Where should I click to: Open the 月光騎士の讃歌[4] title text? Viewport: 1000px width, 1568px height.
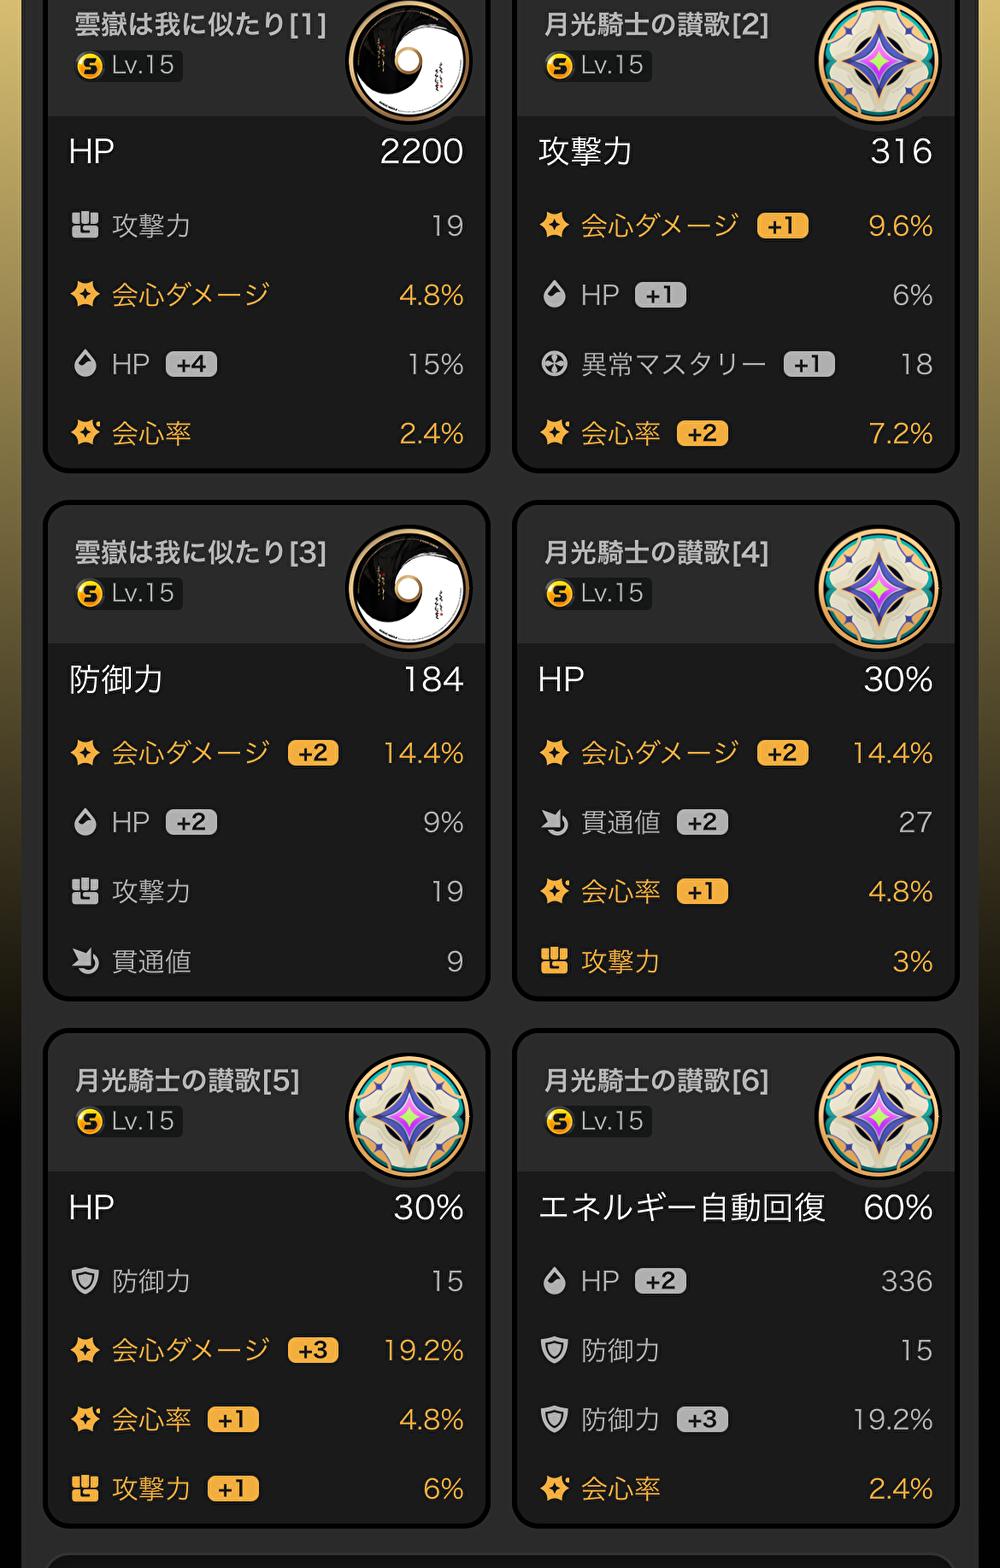(x=656, y=553)
